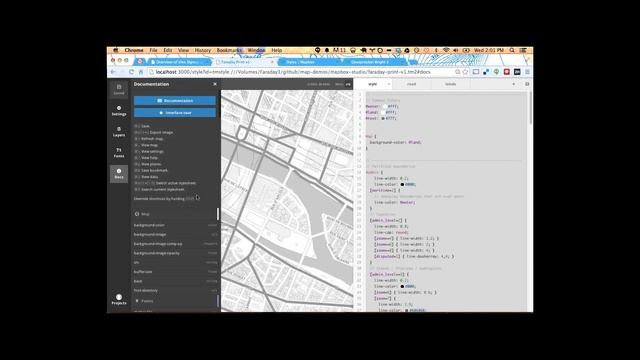The image size is (640, 360).
Task: Open the Settings panel in the sidebar
Action: pyautogui.click(x=119, y=111)
